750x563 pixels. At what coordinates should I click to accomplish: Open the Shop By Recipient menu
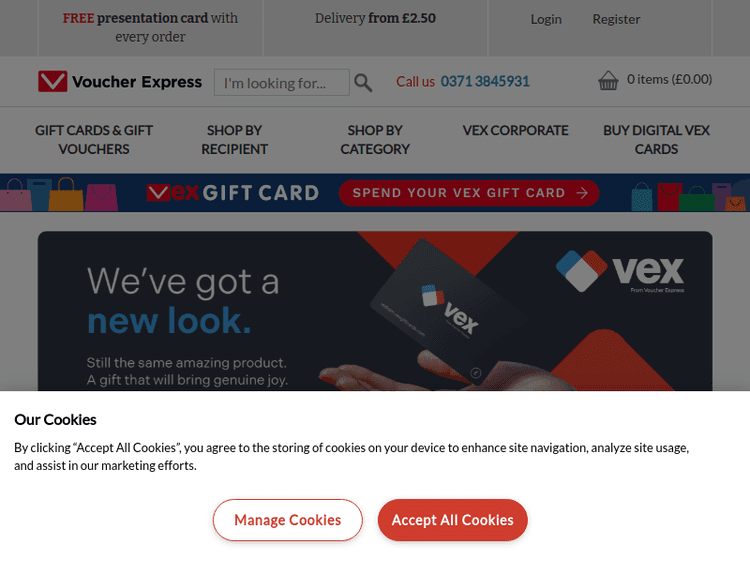pyautogui.click(x=234, y=140)
